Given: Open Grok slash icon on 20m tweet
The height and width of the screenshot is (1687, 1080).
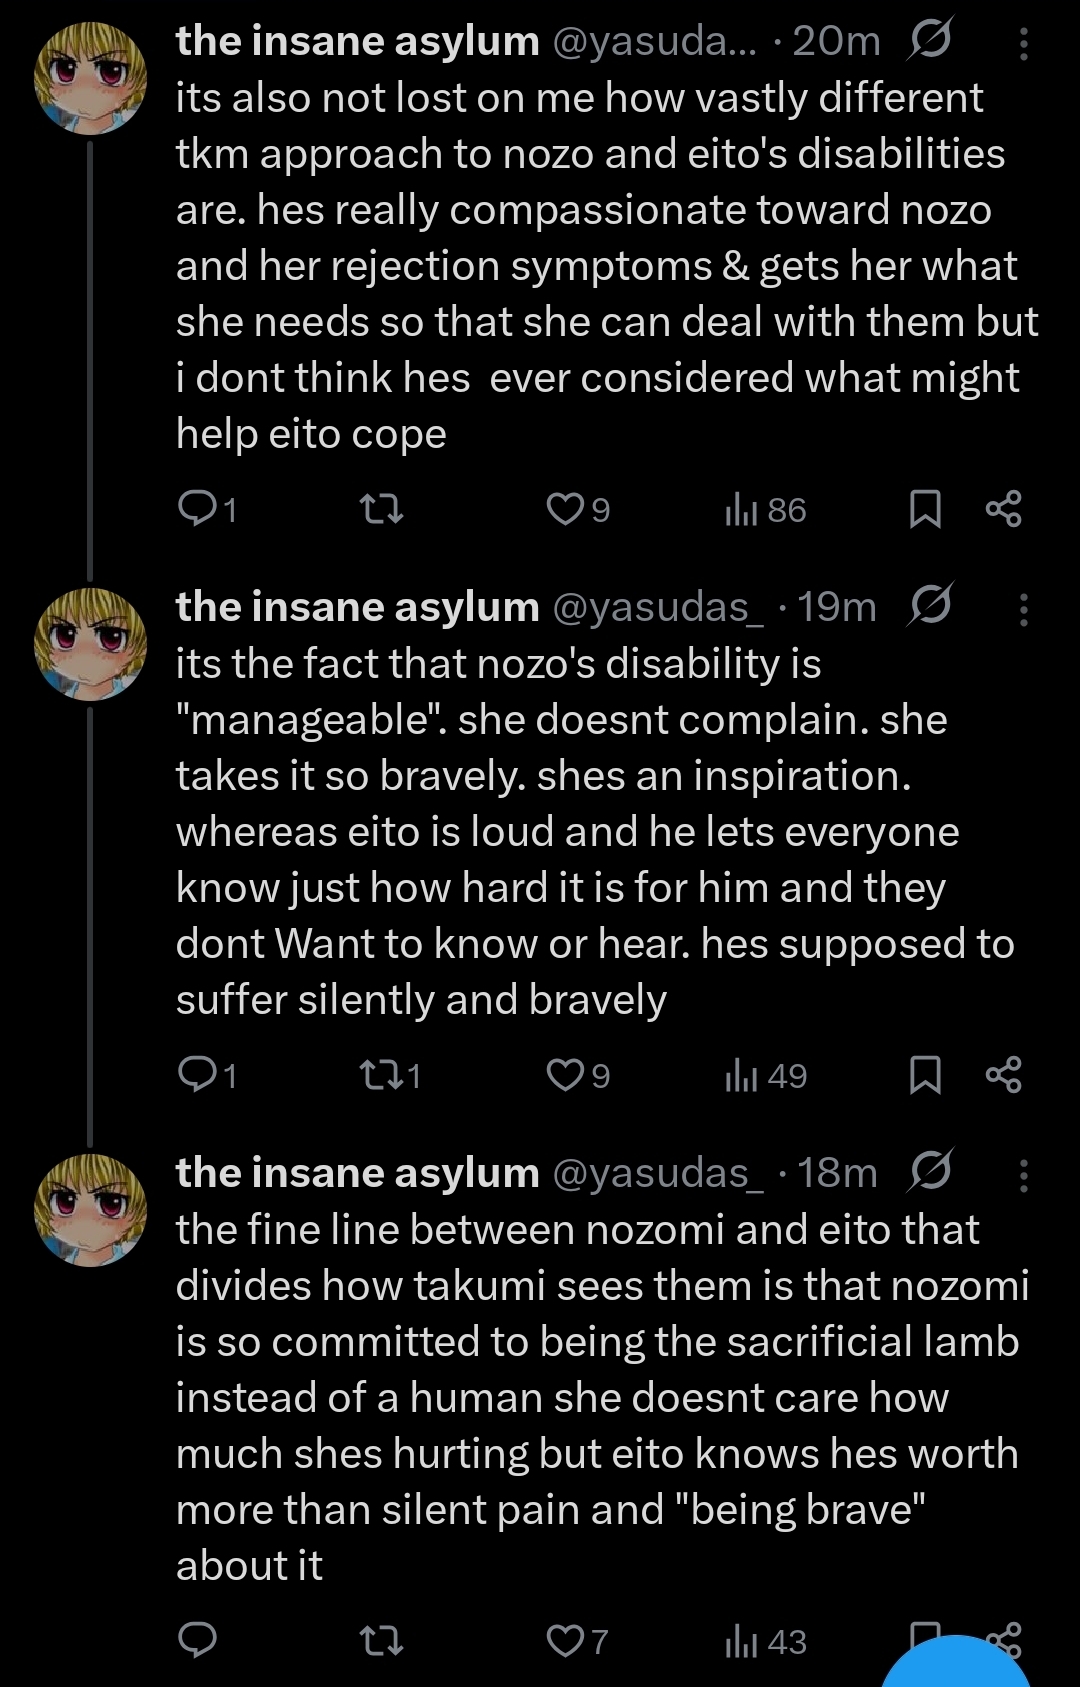Looking at the screenshot, I should pos(930,40).
